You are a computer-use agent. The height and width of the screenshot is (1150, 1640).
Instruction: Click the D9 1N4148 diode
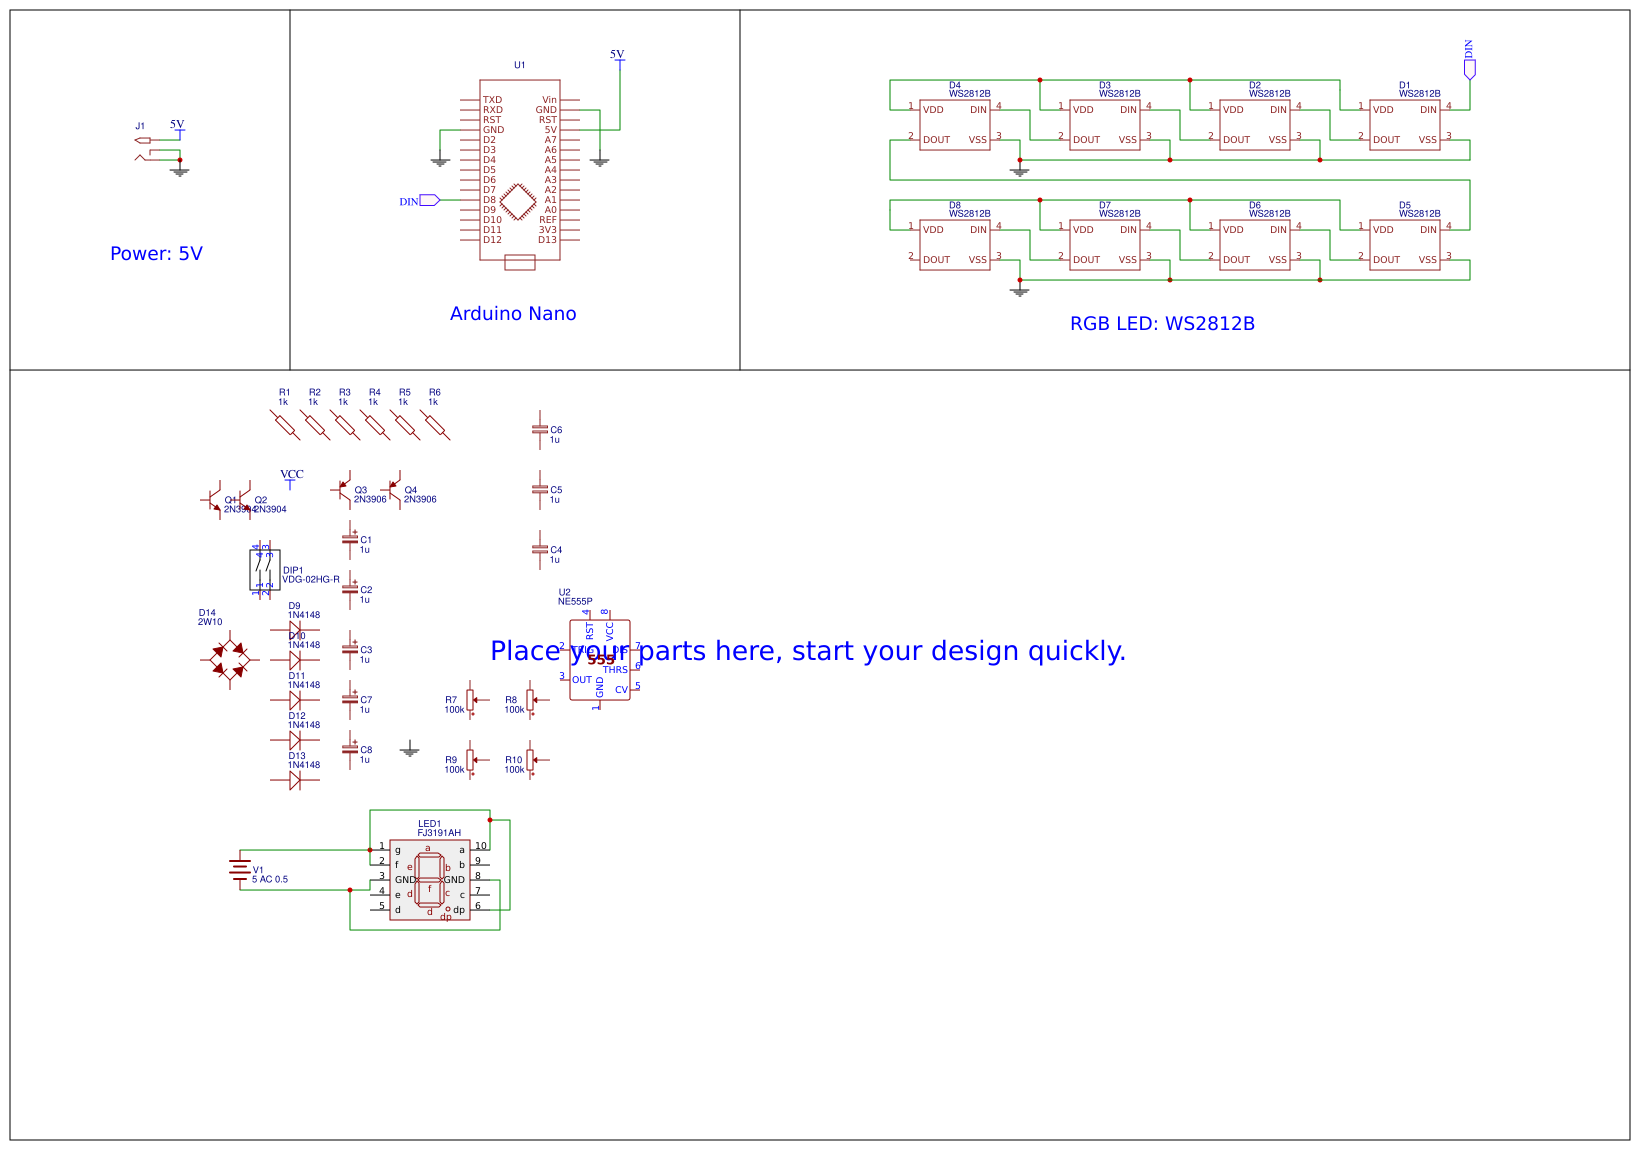(x=295, y=630)
